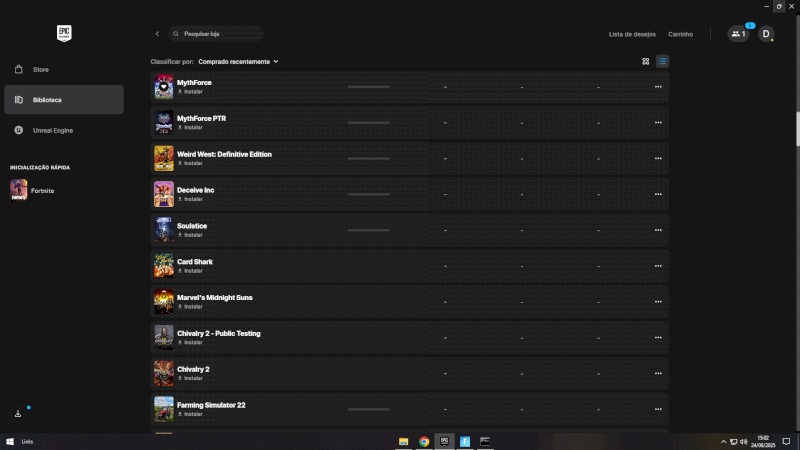
Task: Click the Epic Games logo
Action: pyautogui.click(x=65, y=33)
